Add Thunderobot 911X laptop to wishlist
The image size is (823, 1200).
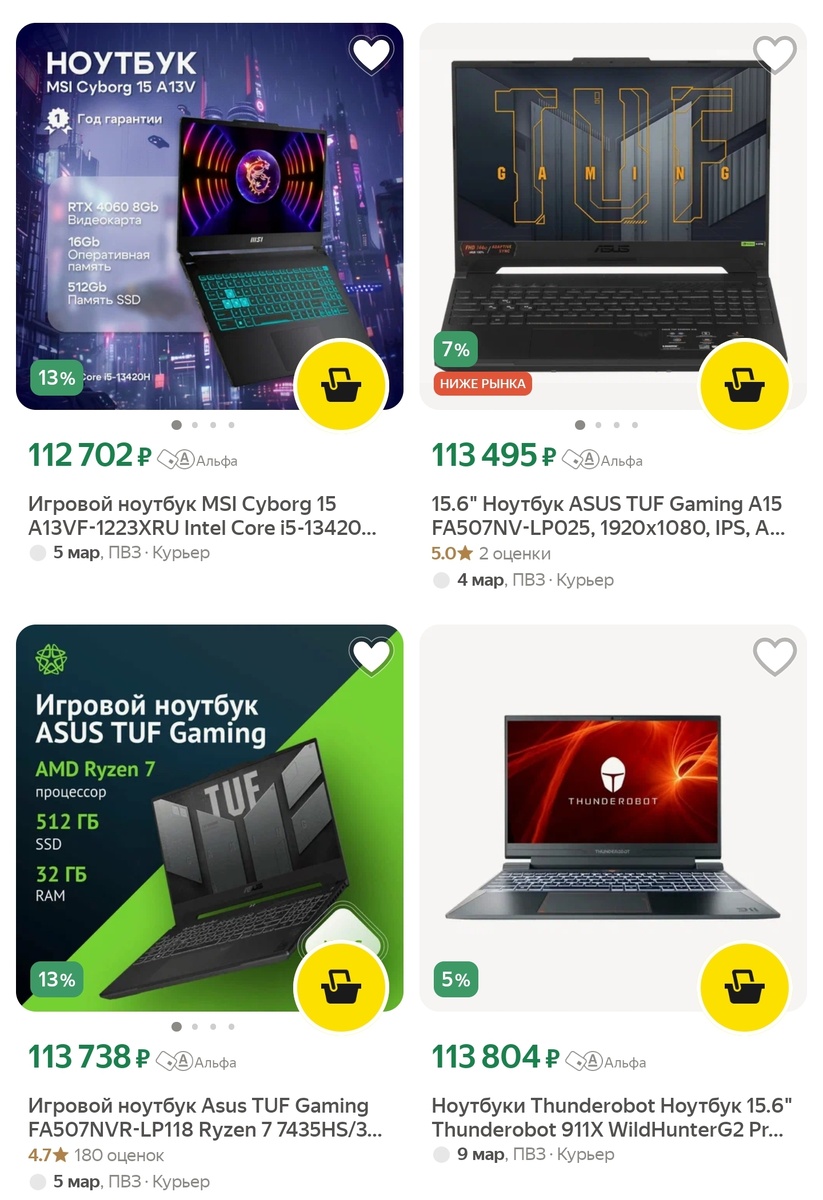coord(774,655)
